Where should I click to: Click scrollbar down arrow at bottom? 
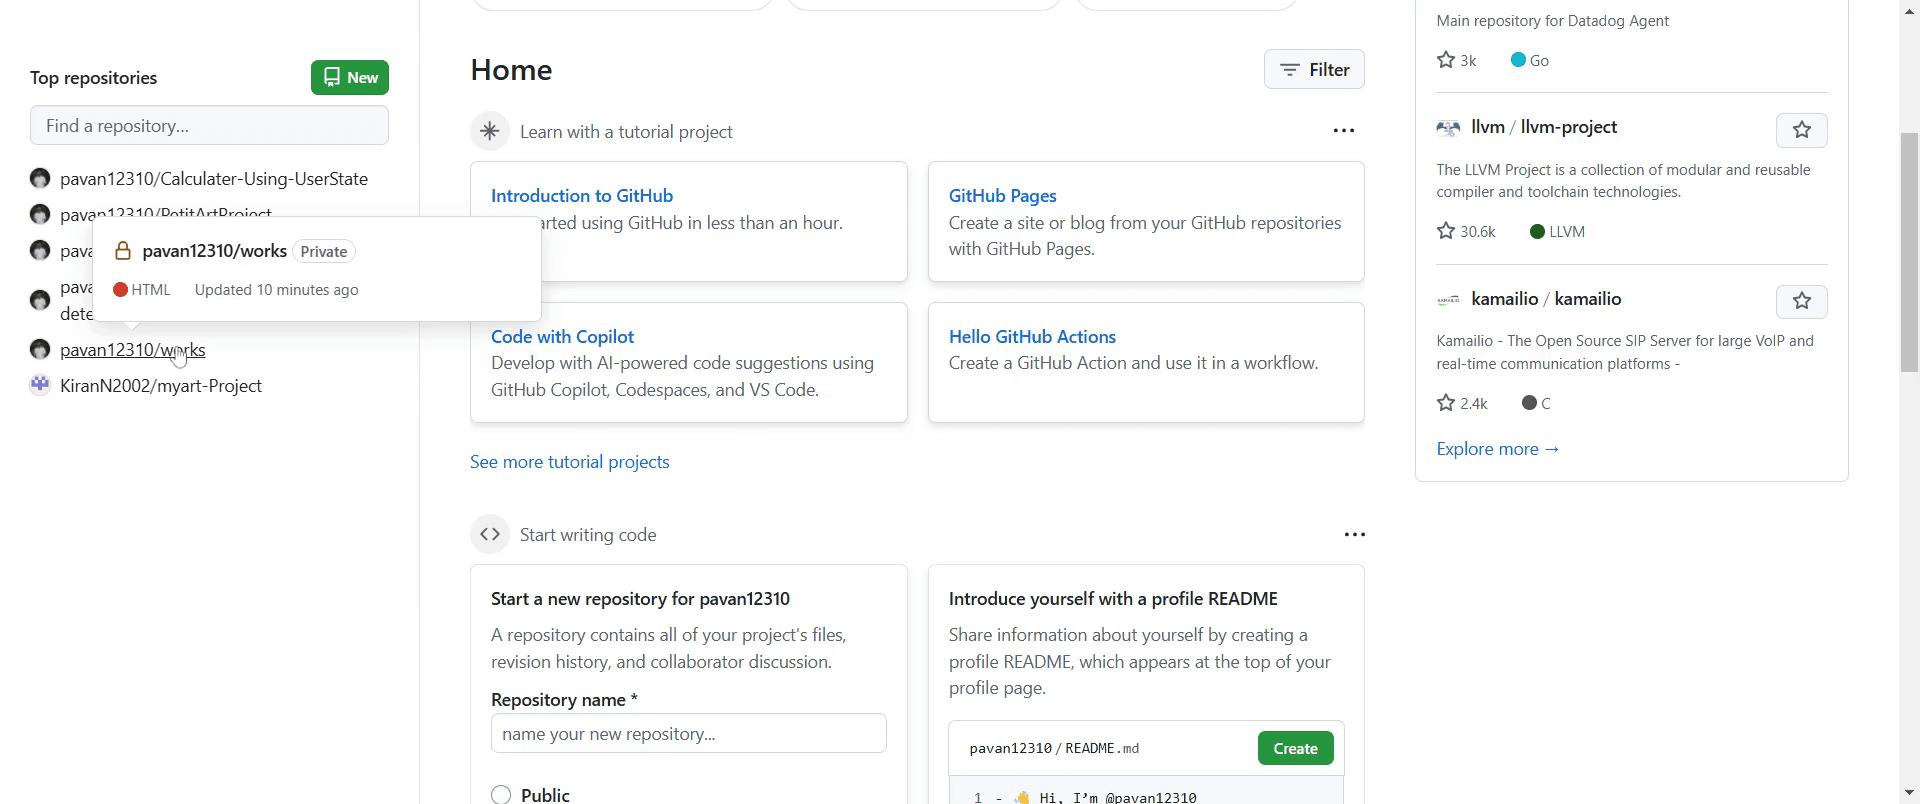point(1909,794)
